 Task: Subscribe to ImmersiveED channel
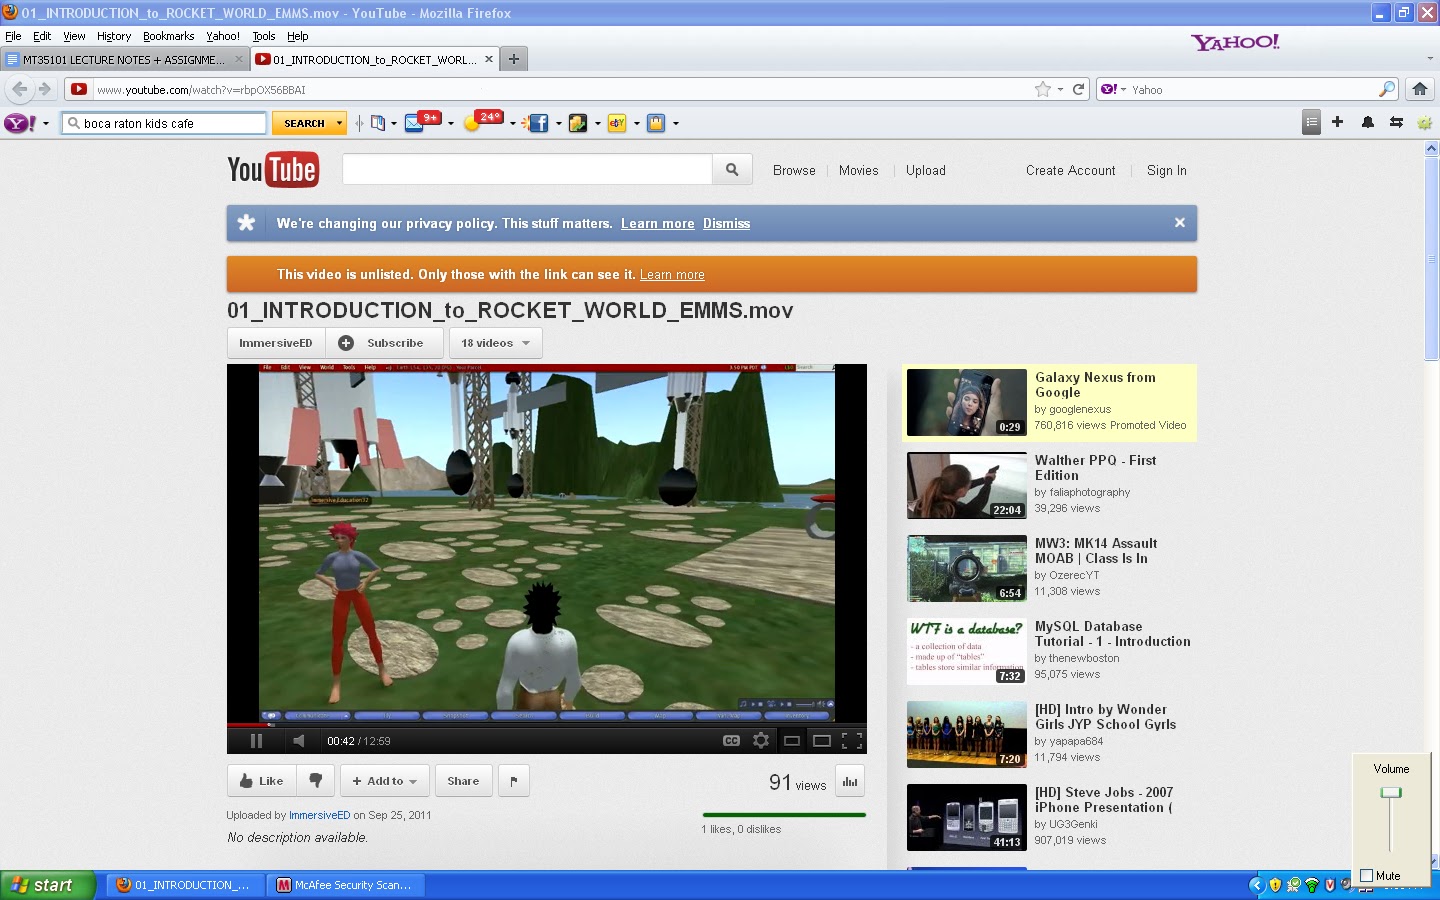pyautogui.click(x=384, y=343)
